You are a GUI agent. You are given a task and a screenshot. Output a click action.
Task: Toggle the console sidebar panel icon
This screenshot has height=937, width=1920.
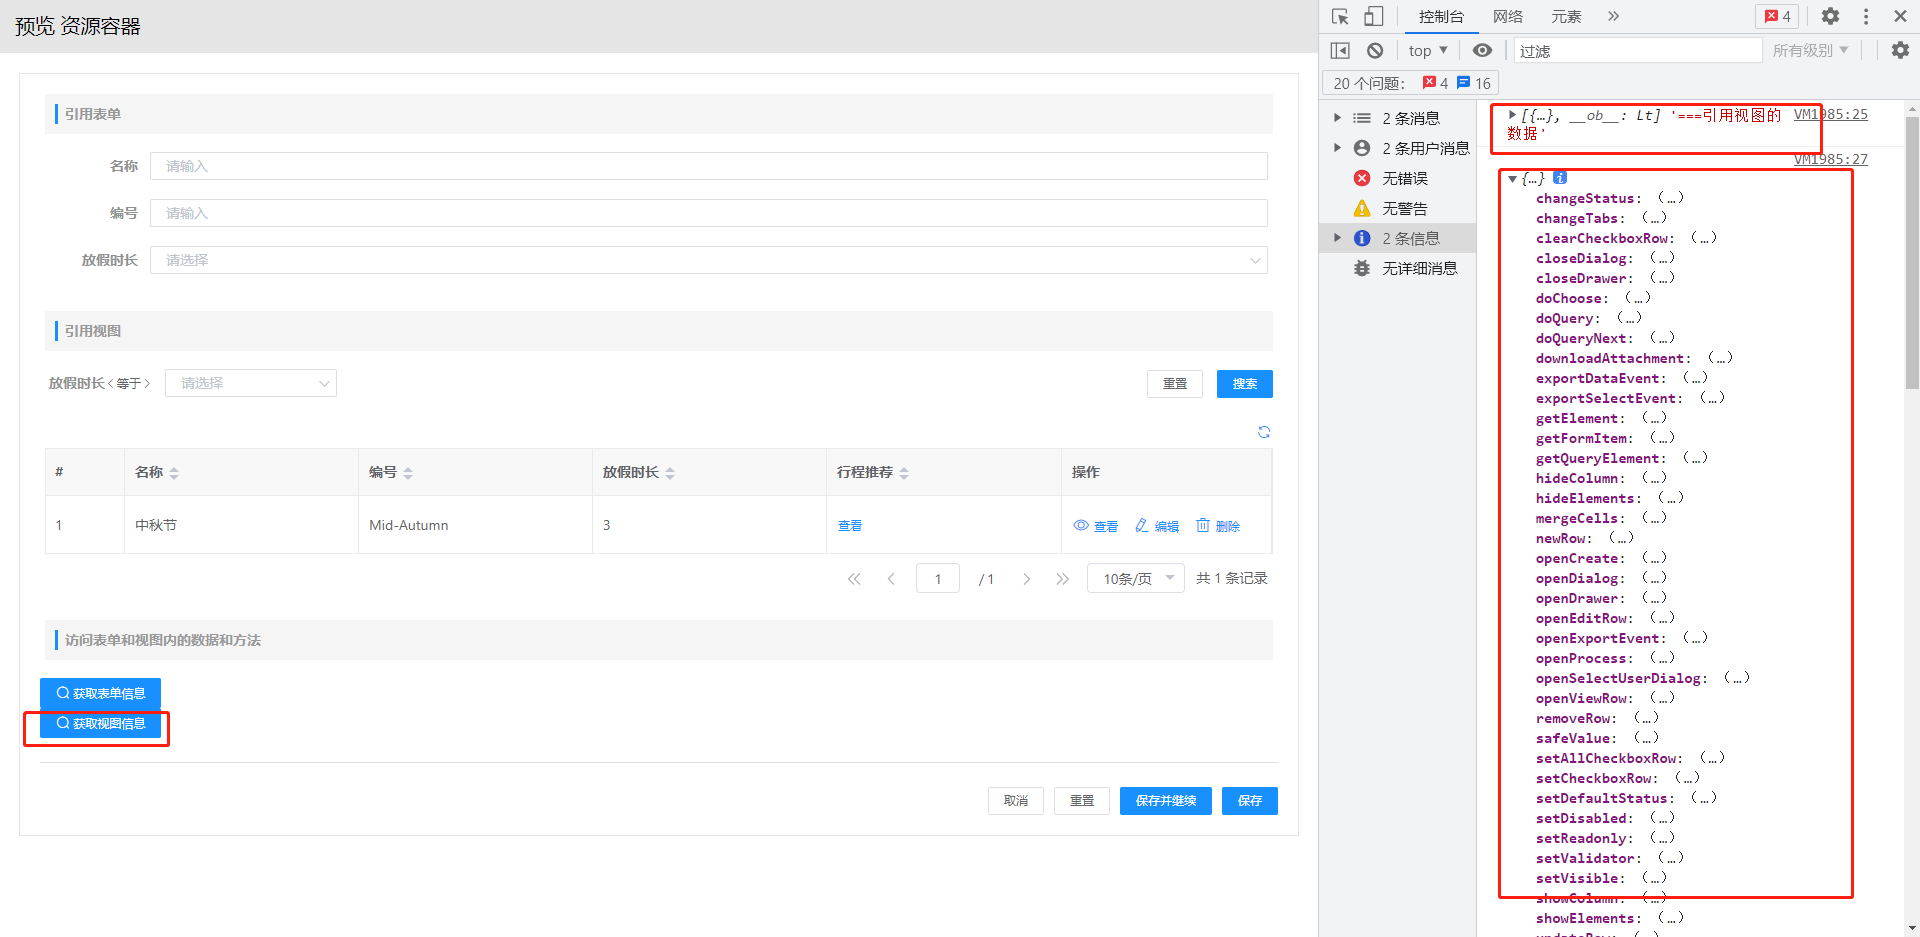click(x=1340, y=50)
